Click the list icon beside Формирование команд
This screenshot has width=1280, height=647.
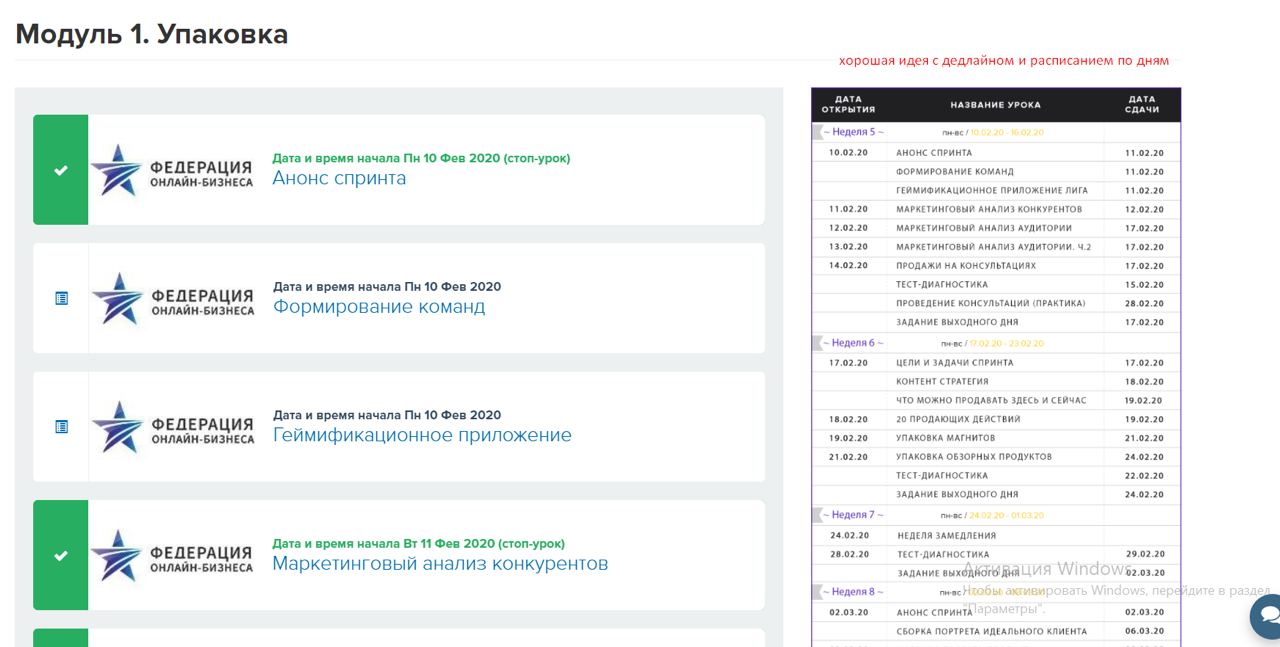61,298
